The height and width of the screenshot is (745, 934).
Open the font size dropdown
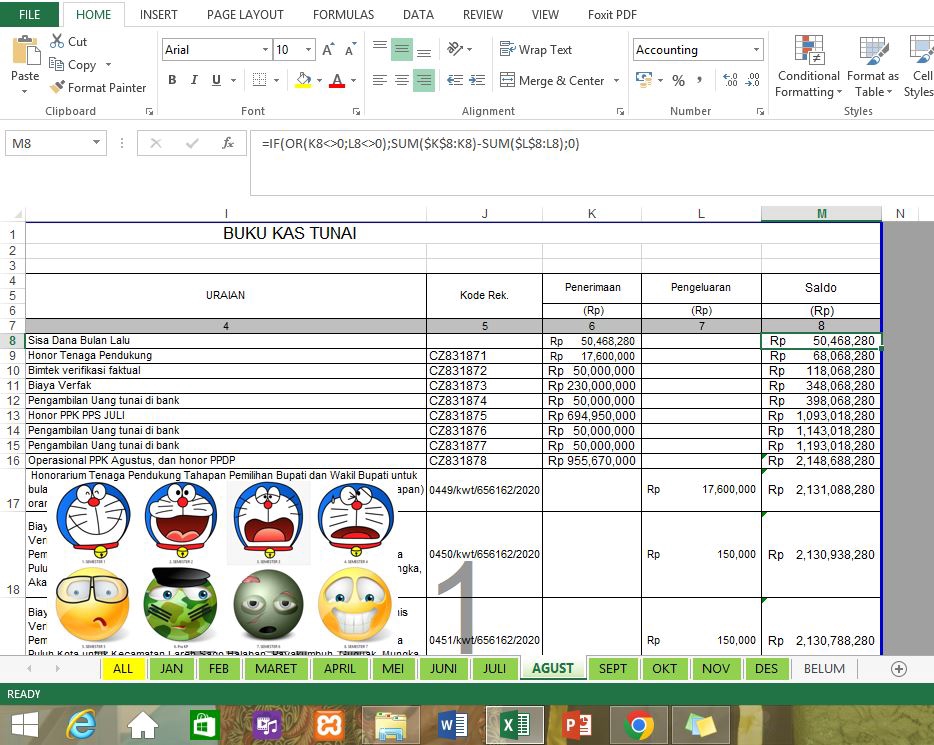point(305,49)
